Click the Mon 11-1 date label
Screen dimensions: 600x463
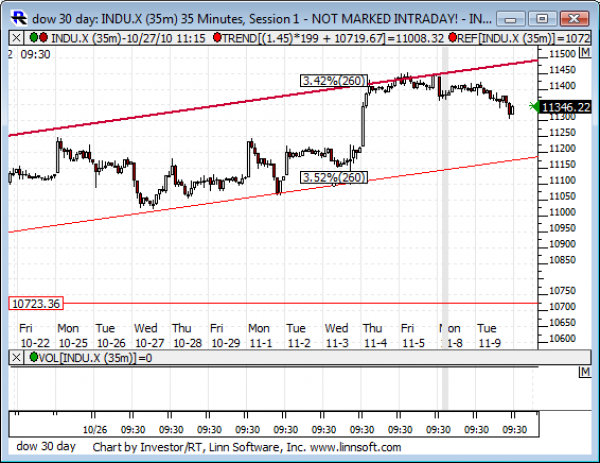point(260,336)
